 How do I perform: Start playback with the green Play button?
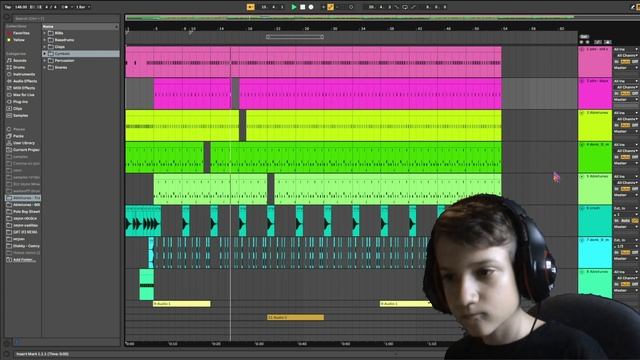[293, 7]
